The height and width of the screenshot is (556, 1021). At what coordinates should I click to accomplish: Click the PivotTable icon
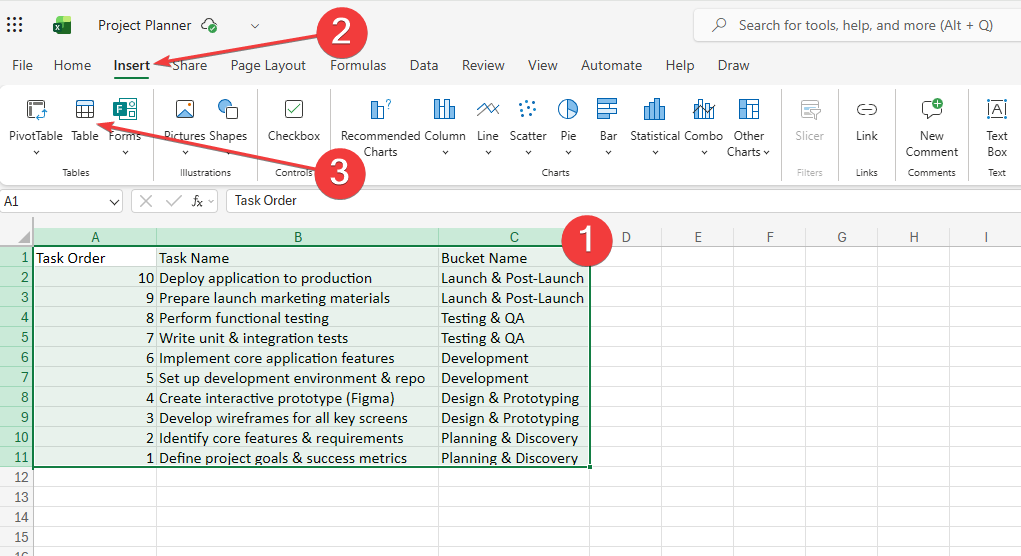(36, 110)
